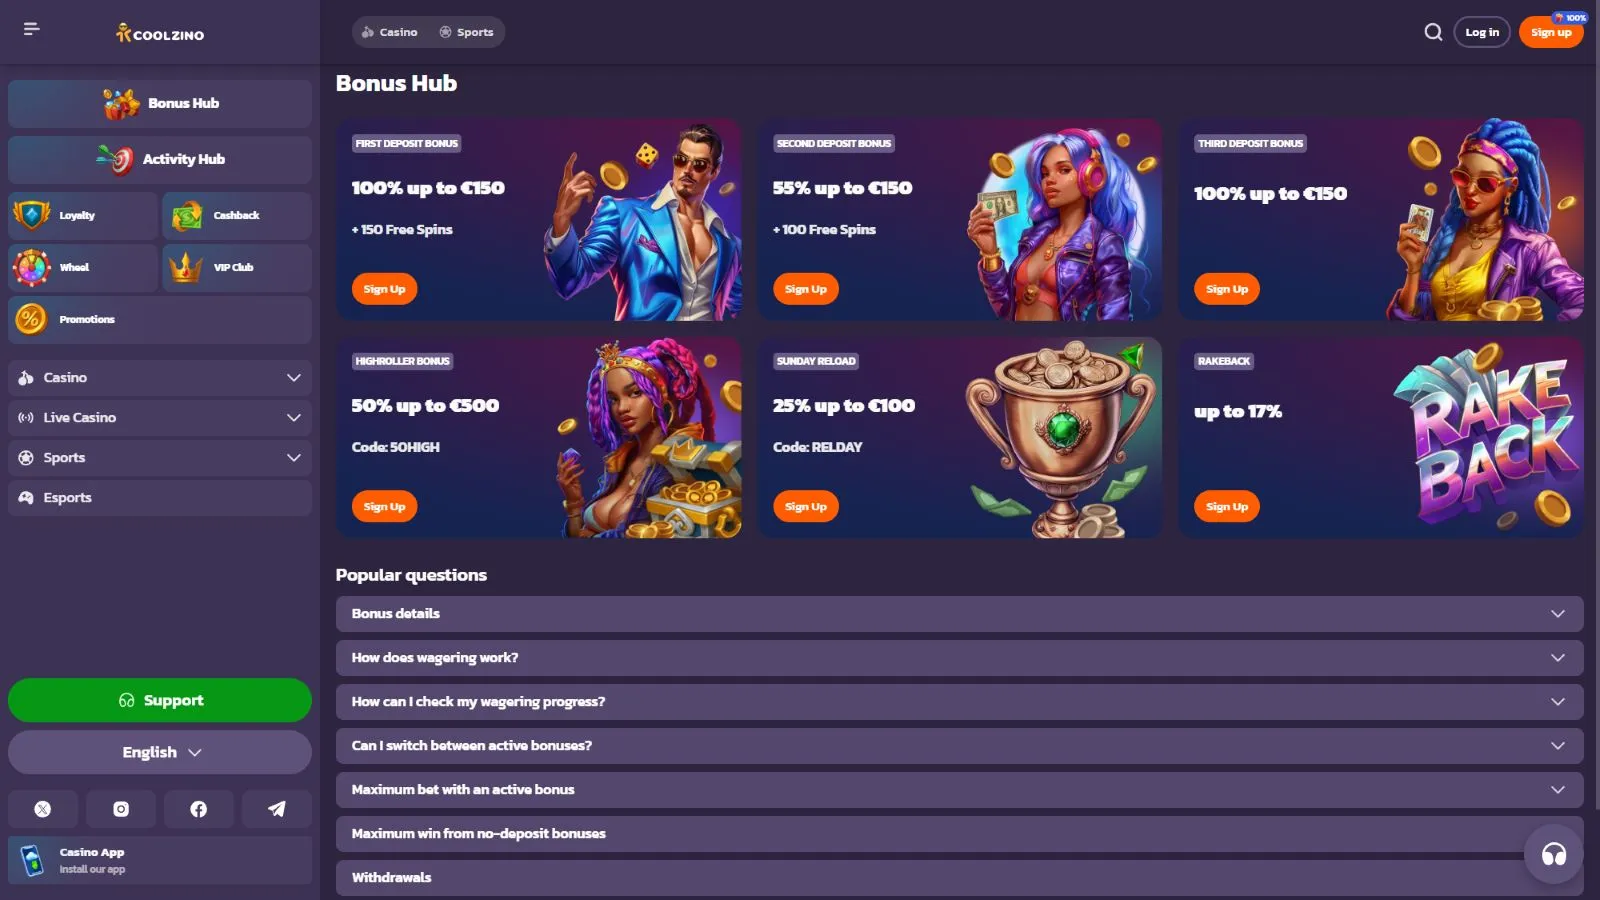Open the X social icon
Viewport: 1600px width, 900px height.
(x=43, y=809)
